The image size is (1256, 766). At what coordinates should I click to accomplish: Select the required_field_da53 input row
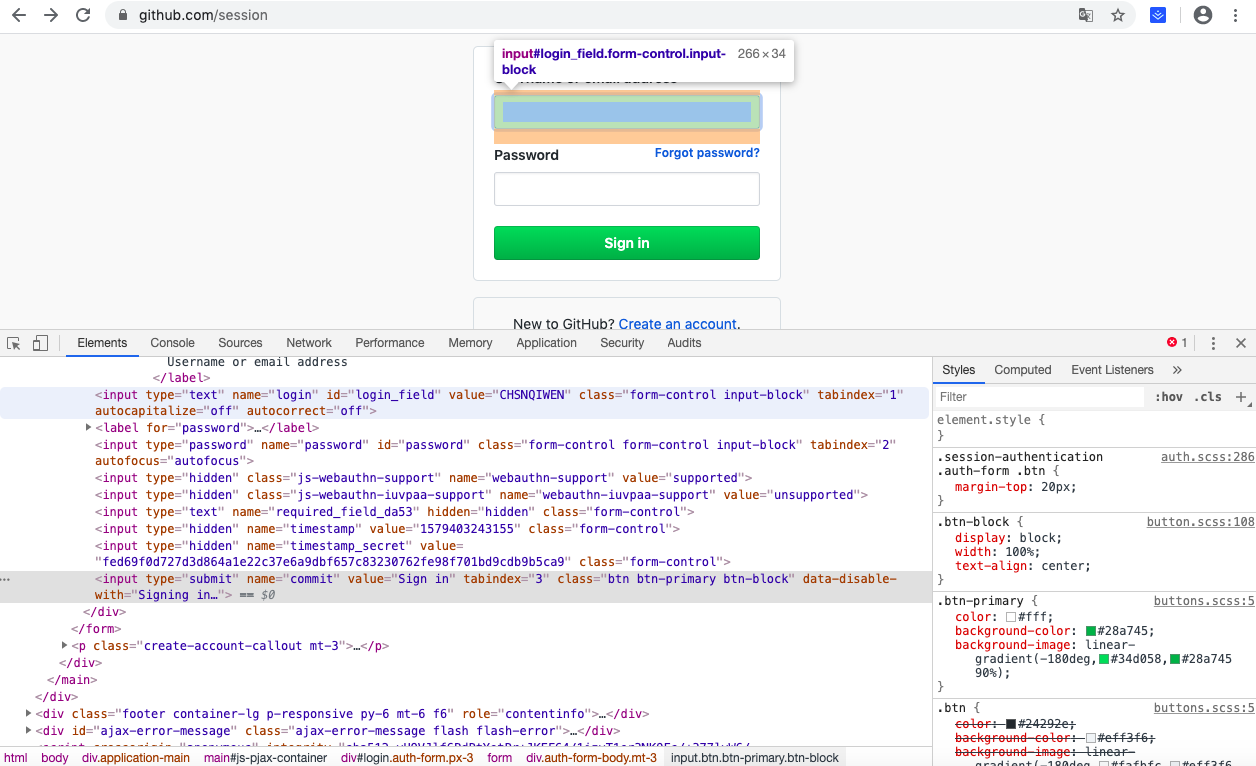(464, 512)
